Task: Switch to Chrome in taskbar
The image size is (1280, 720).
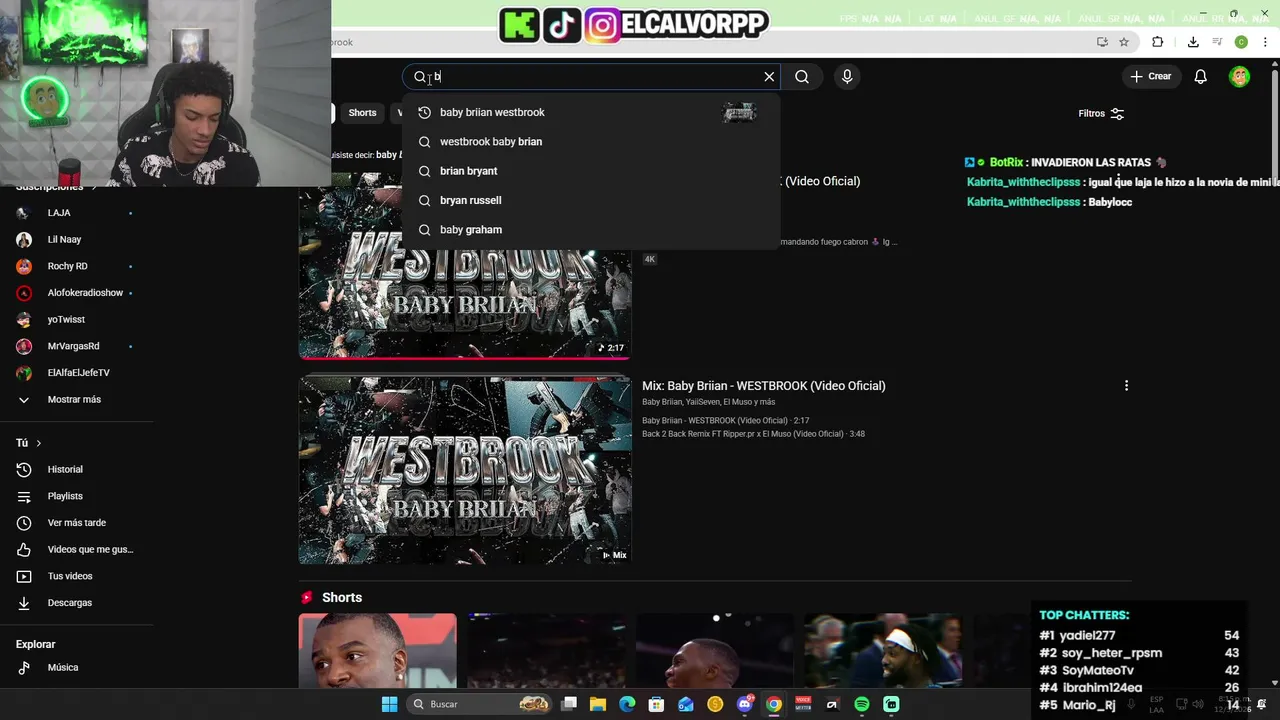Action: pos(774,704)
